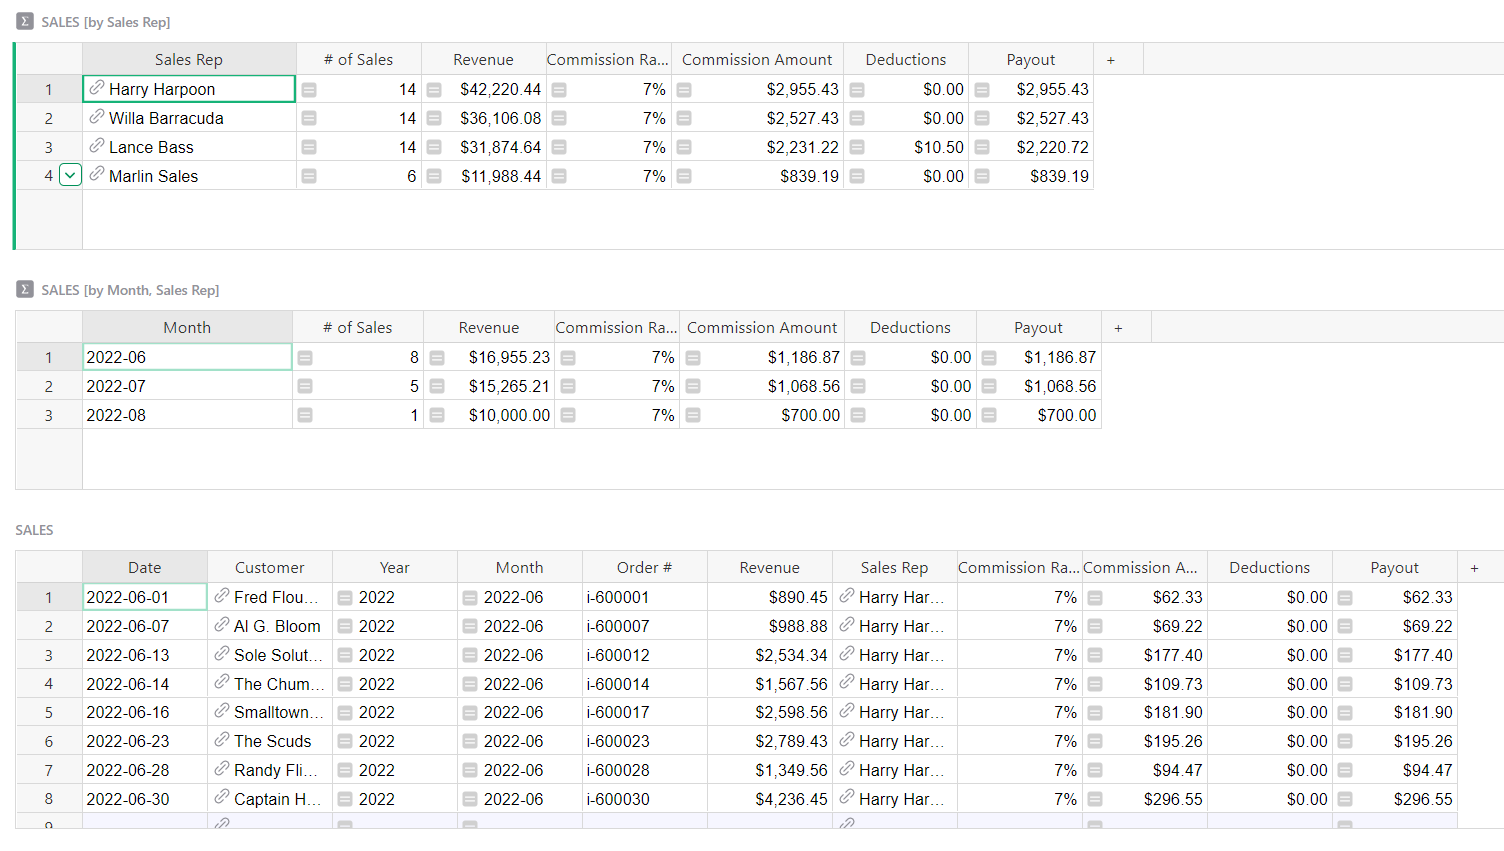
Task: Open the plus column menu in the SALES table
Action: point(1474,567)
